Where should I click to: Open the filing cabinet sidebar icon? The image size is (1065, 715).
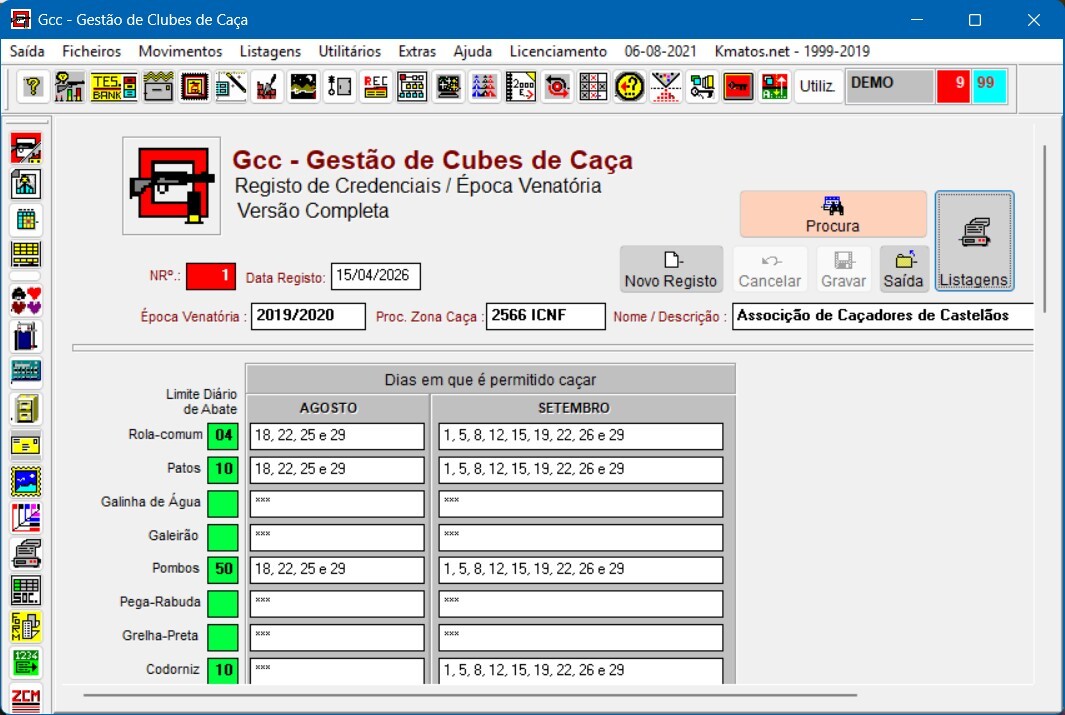(26, 408)
